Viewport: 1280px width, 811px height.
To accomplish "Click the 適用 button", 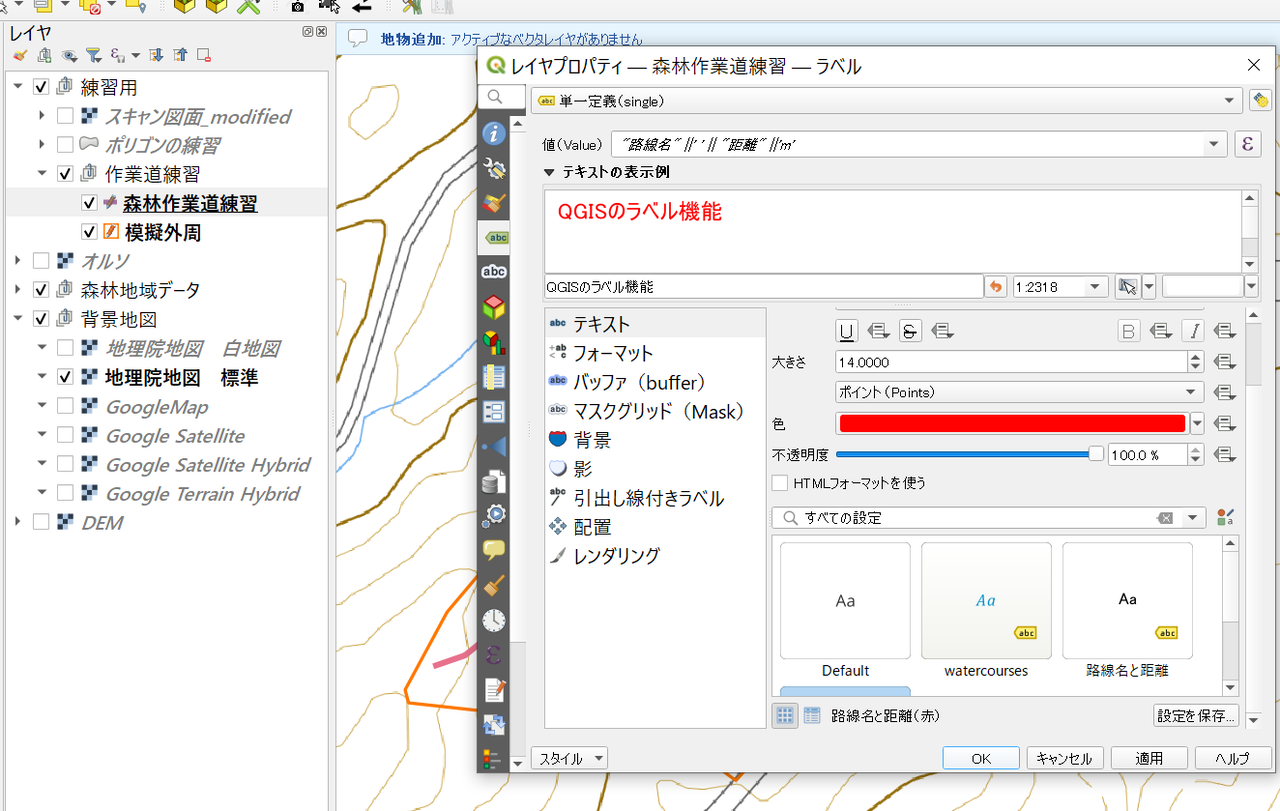I will coord(1149,758).
